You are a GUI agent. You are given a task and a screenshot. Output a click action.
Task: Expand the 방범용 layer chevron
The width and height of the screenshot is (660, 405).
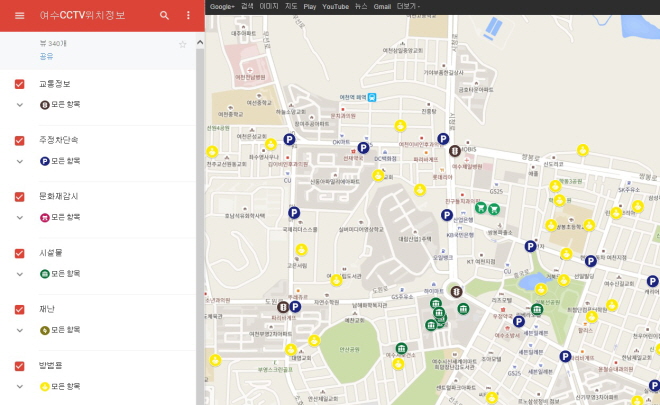pyautogui.click(x=20, y=385)
